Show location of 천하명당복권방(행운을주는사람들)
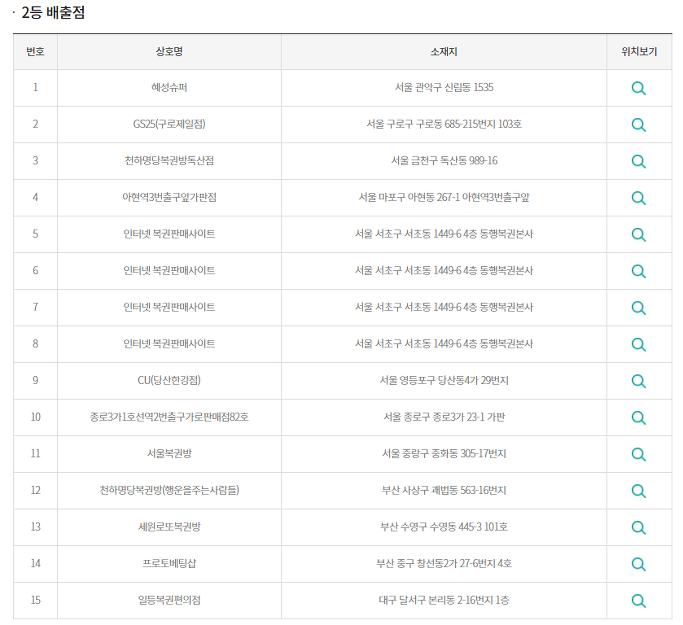683x625 pixels. coord(638,490)
